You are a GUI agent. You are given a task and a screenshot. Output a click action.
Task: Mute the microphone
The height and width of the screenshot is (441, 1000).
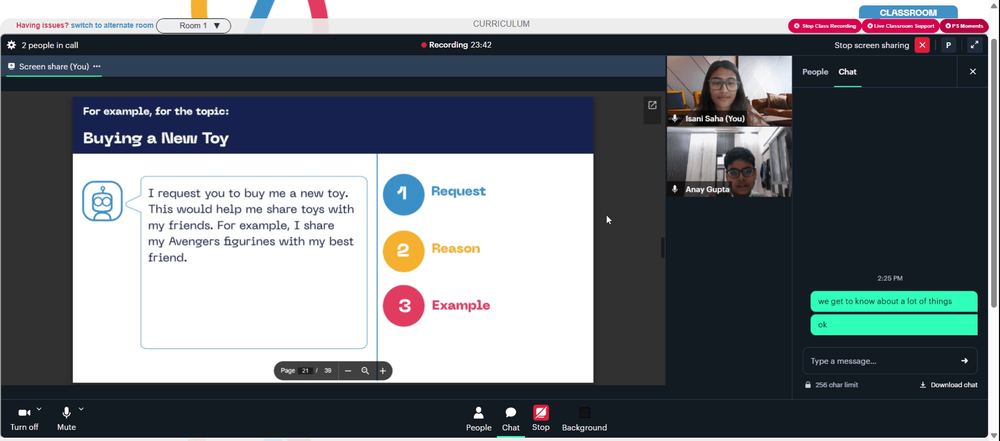[66, 419]
